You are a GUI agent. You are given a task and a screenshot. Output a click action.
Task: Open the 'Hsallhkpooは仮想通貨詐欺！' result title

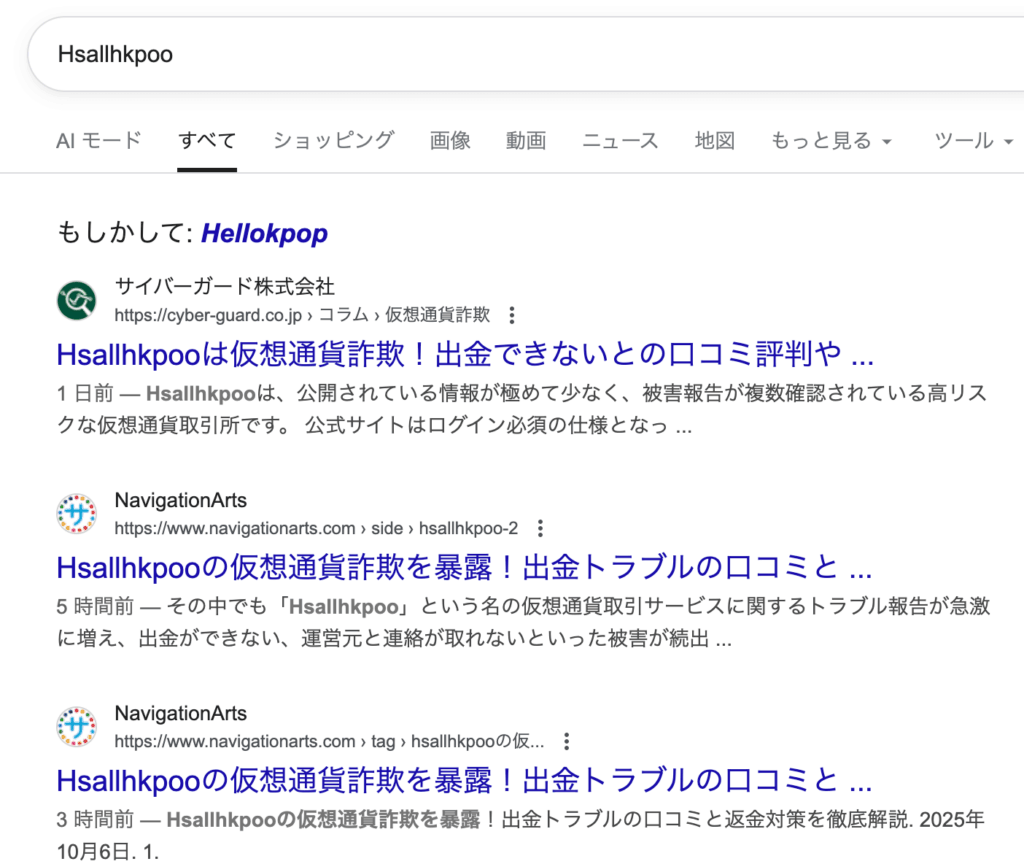(465, 355)
